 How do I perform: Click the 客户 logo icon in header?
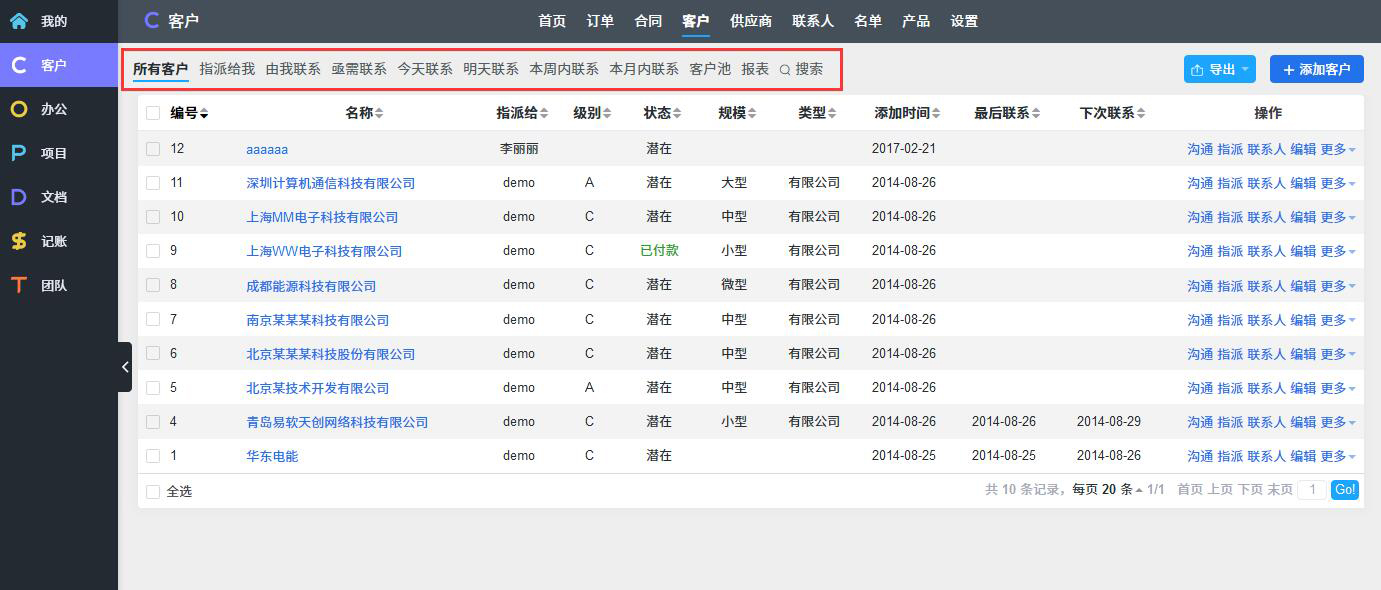pos(151,20)
